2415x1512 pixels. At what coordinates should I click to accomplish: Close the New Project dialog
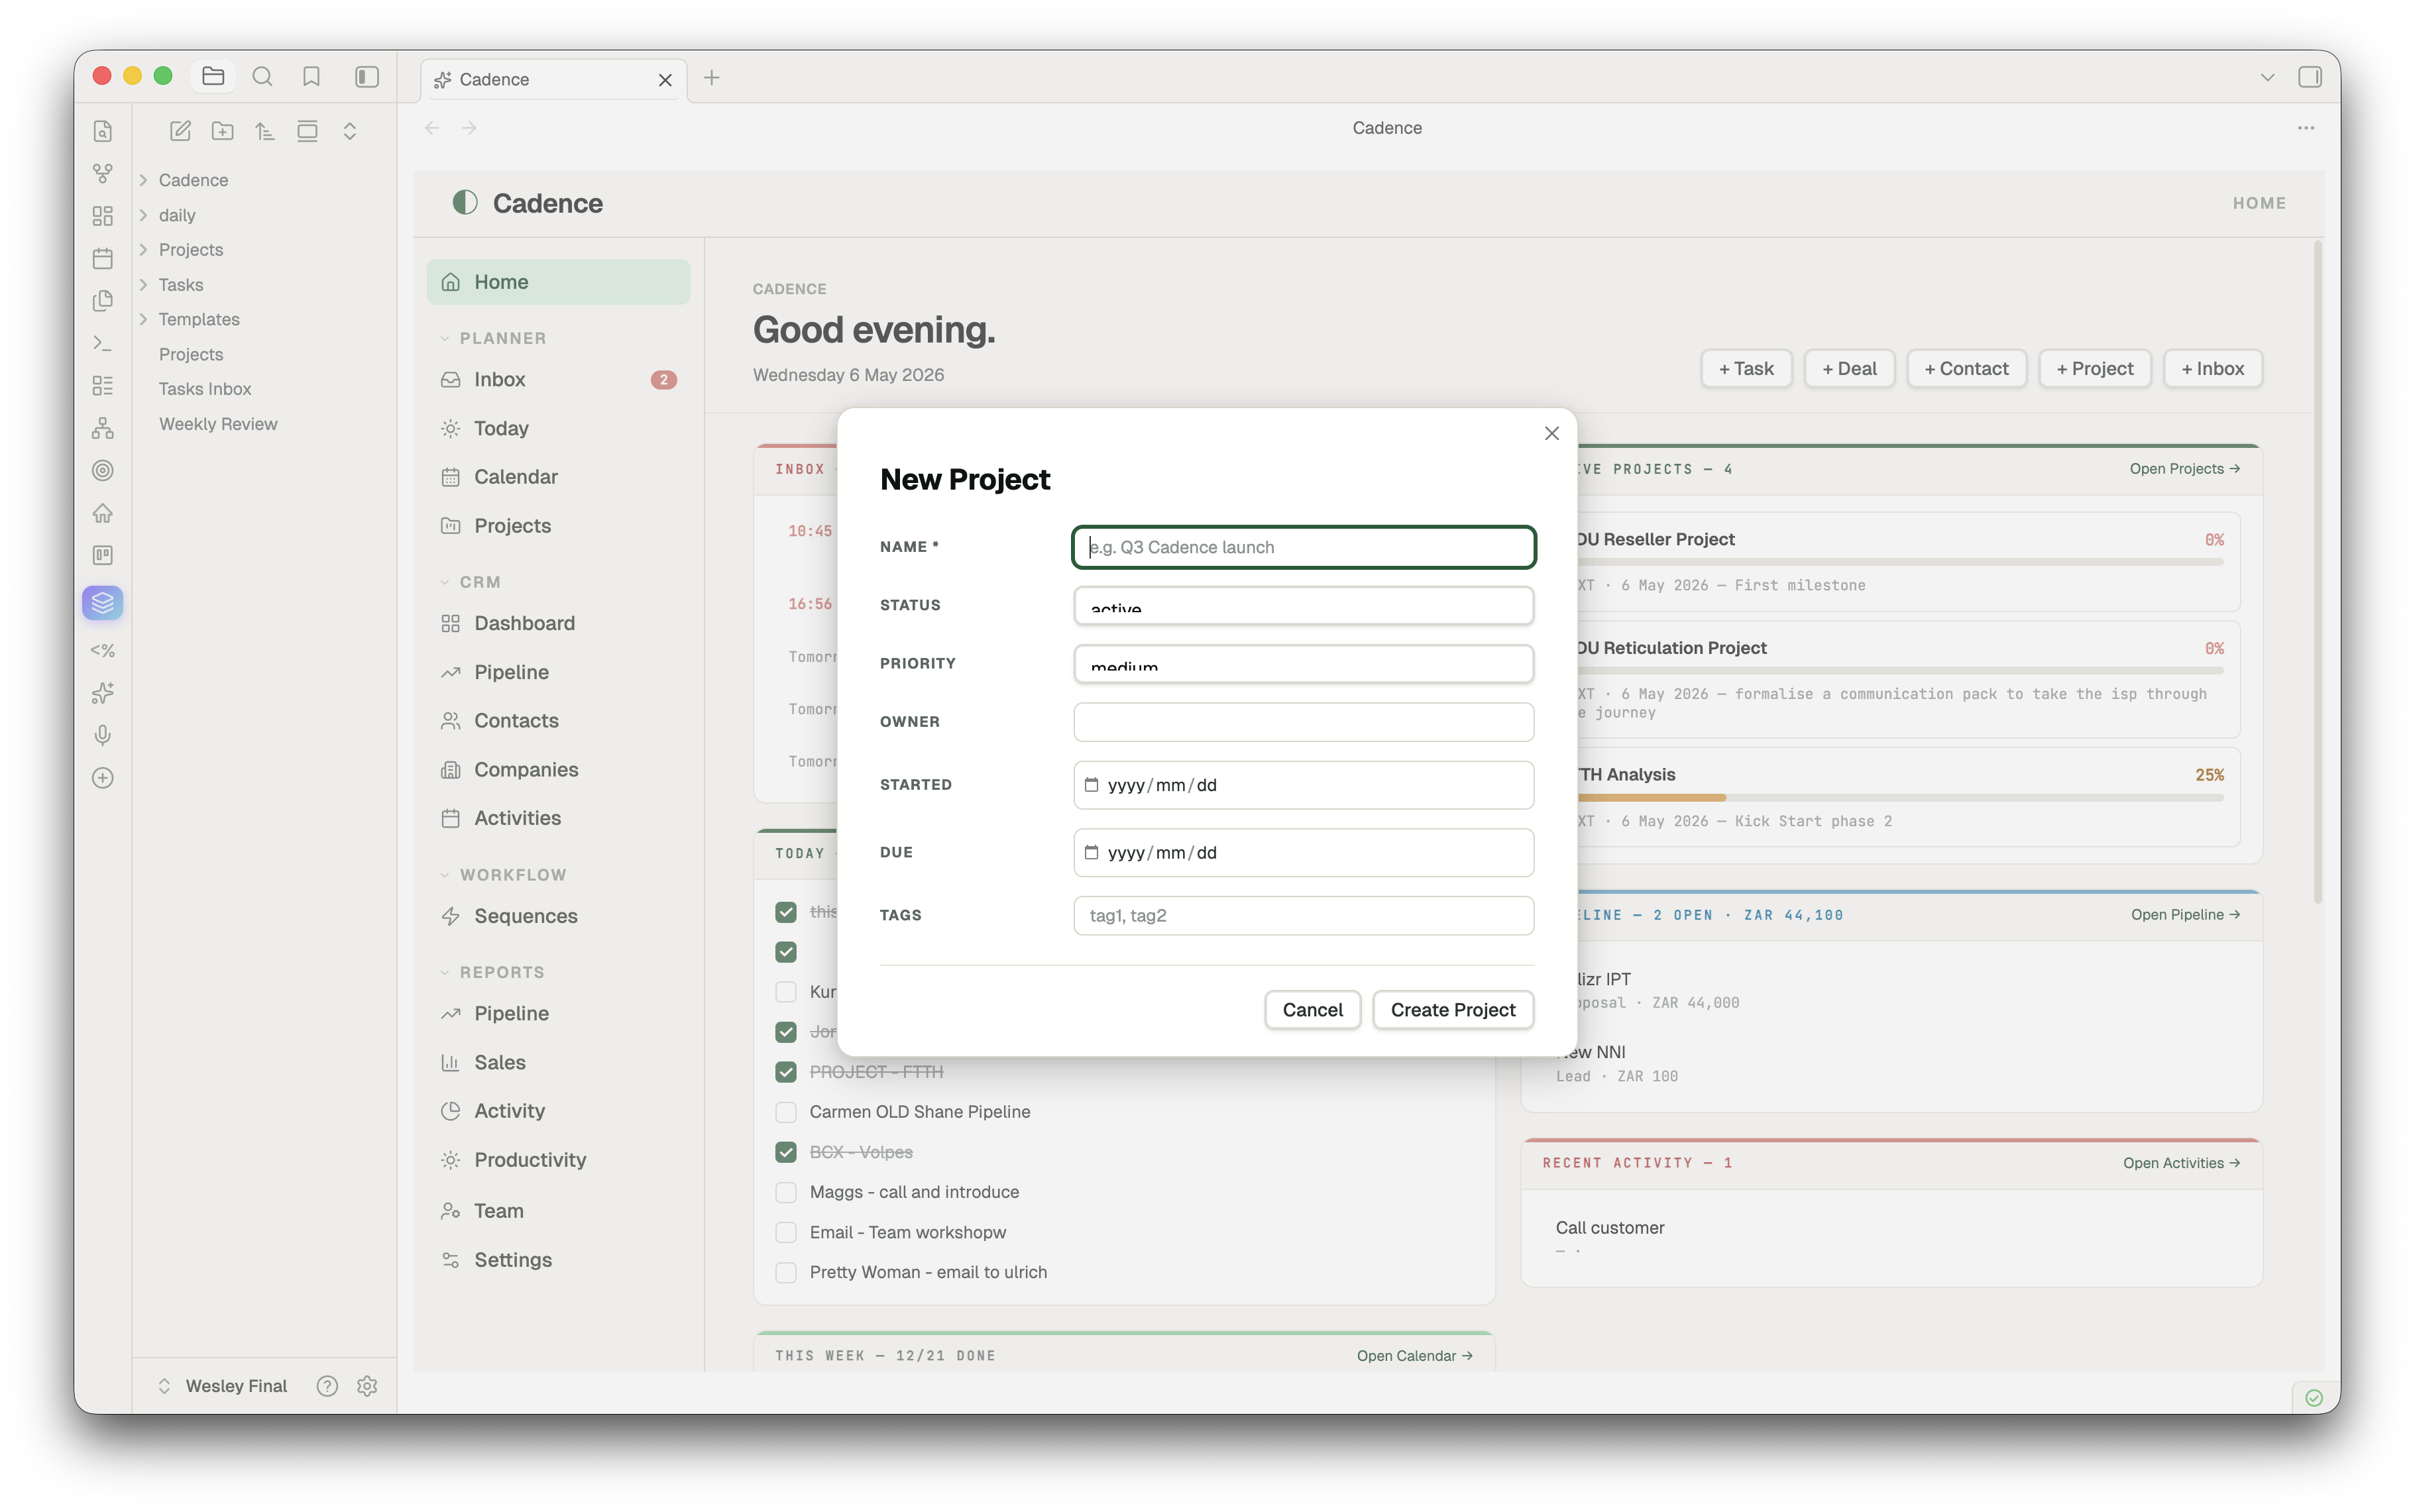[1552, 433]
